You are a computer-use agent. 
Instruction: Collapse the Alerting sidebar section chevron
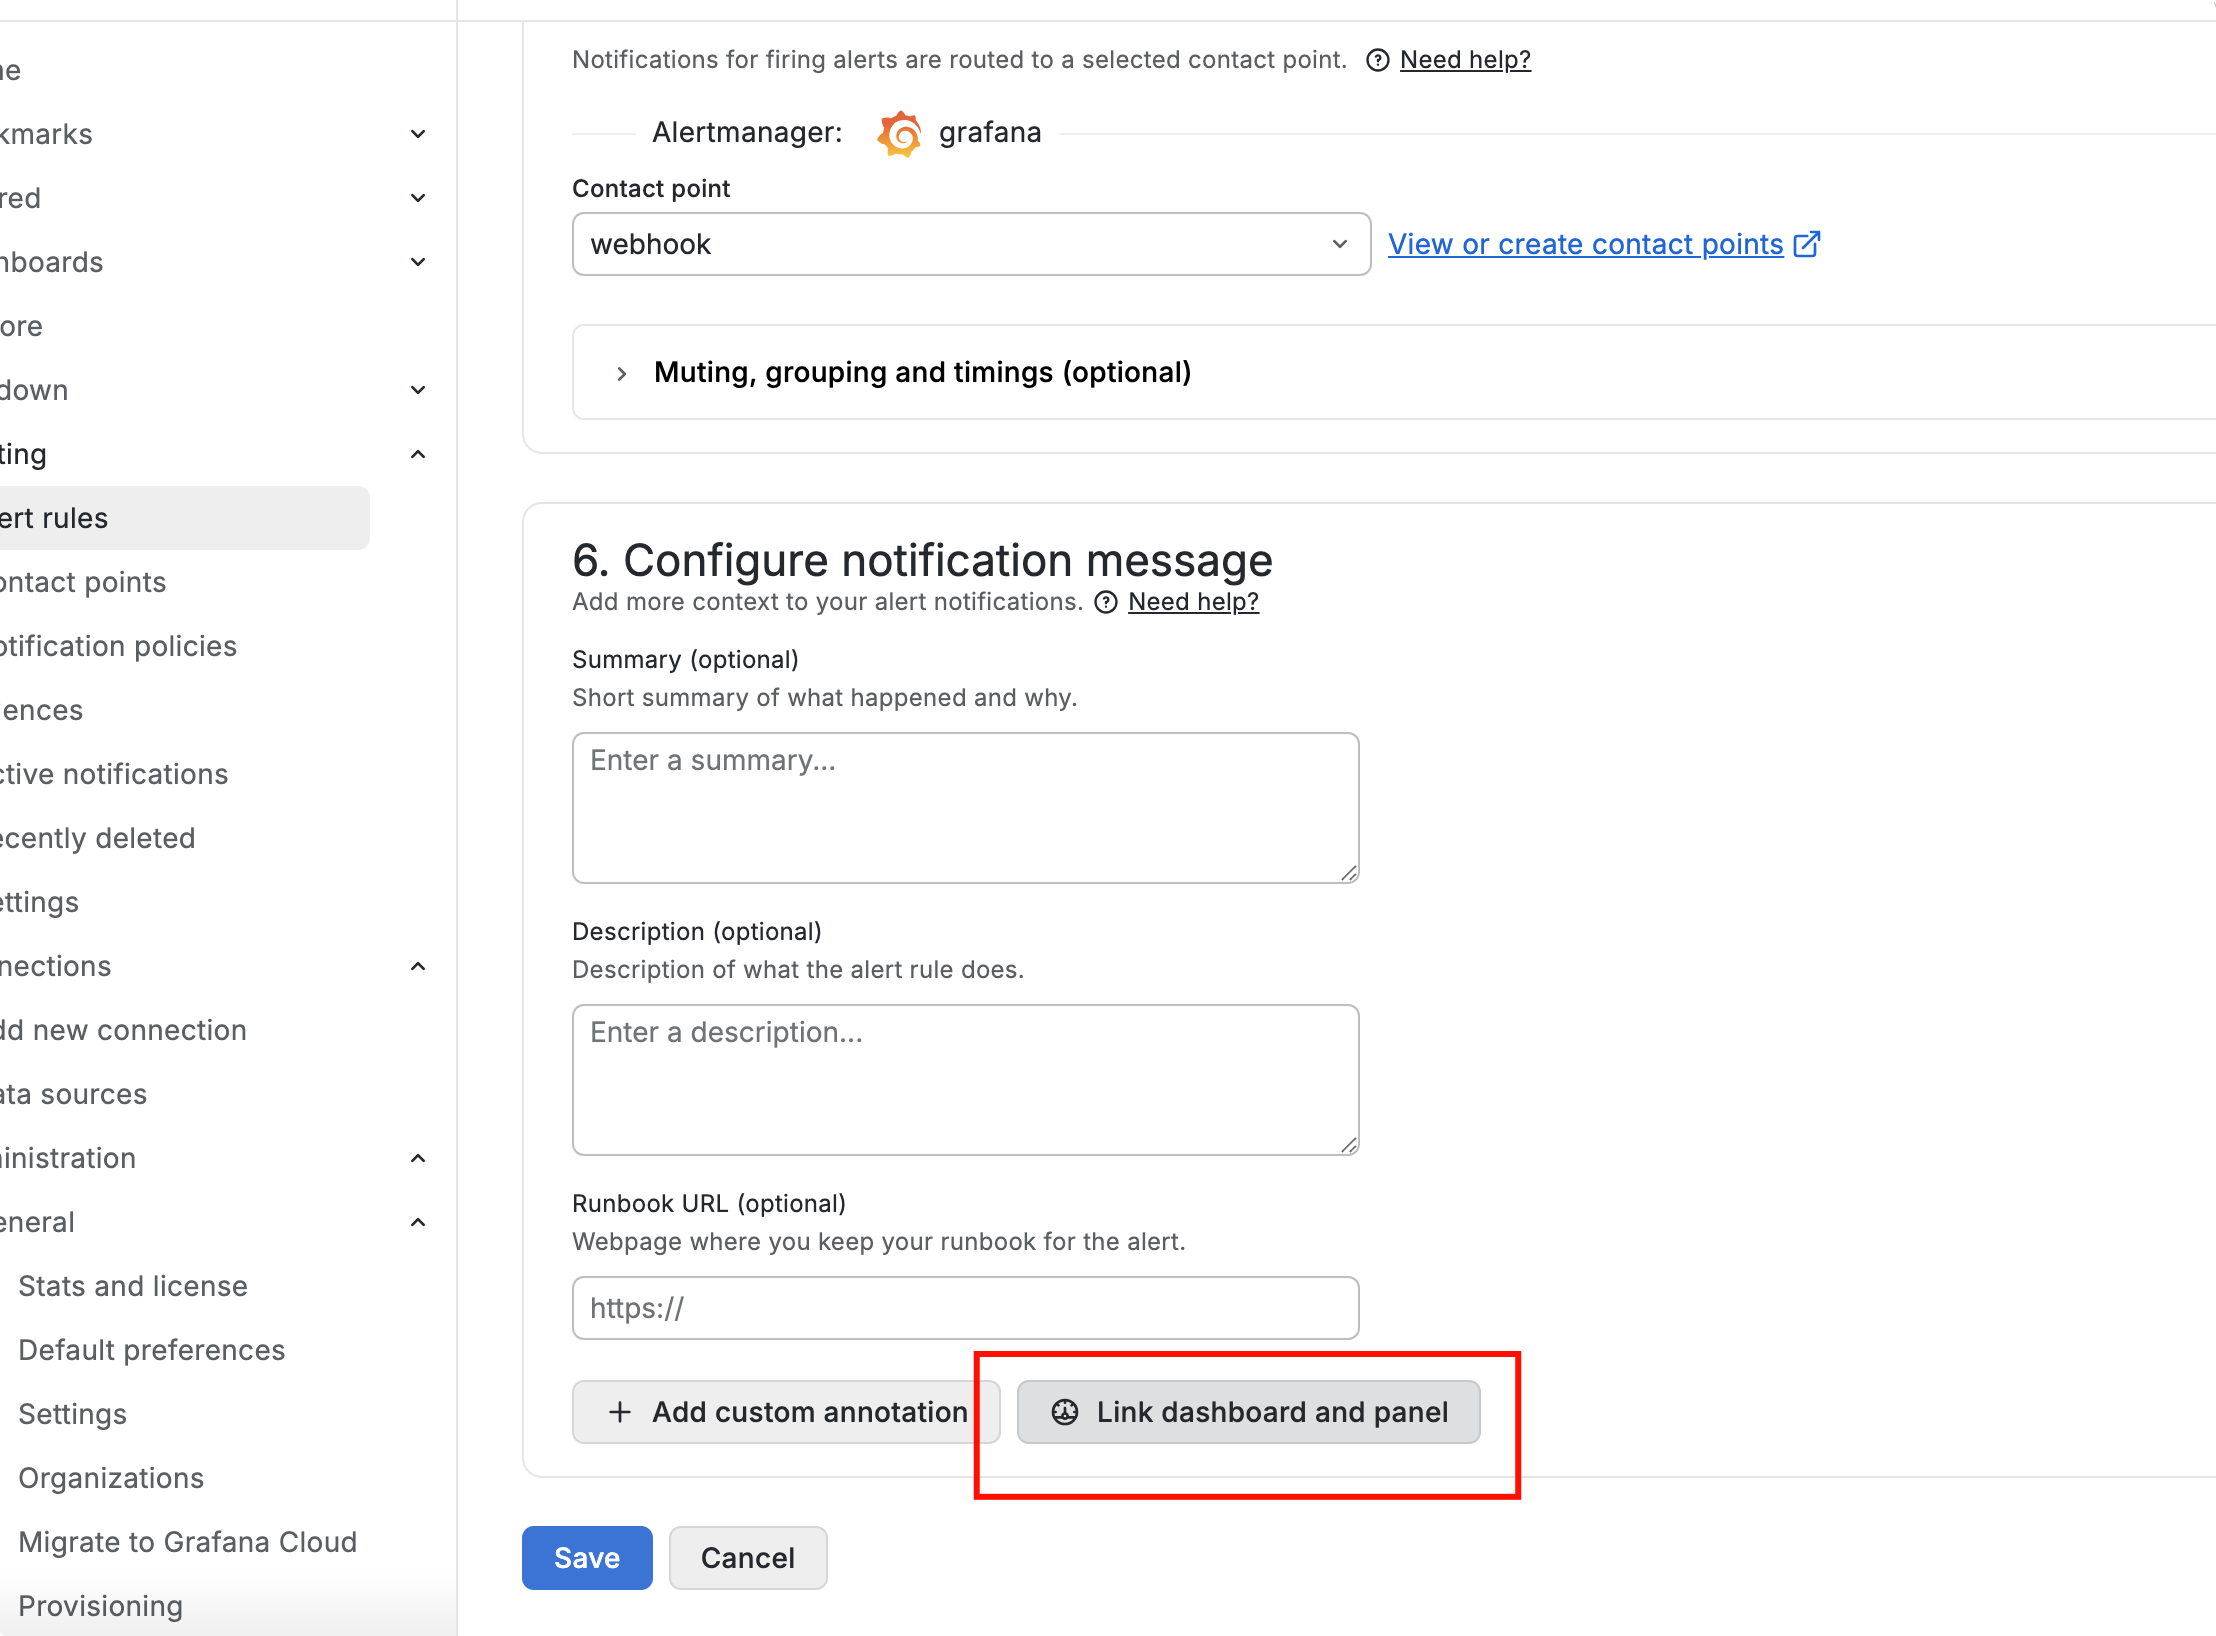click(418, 454)
